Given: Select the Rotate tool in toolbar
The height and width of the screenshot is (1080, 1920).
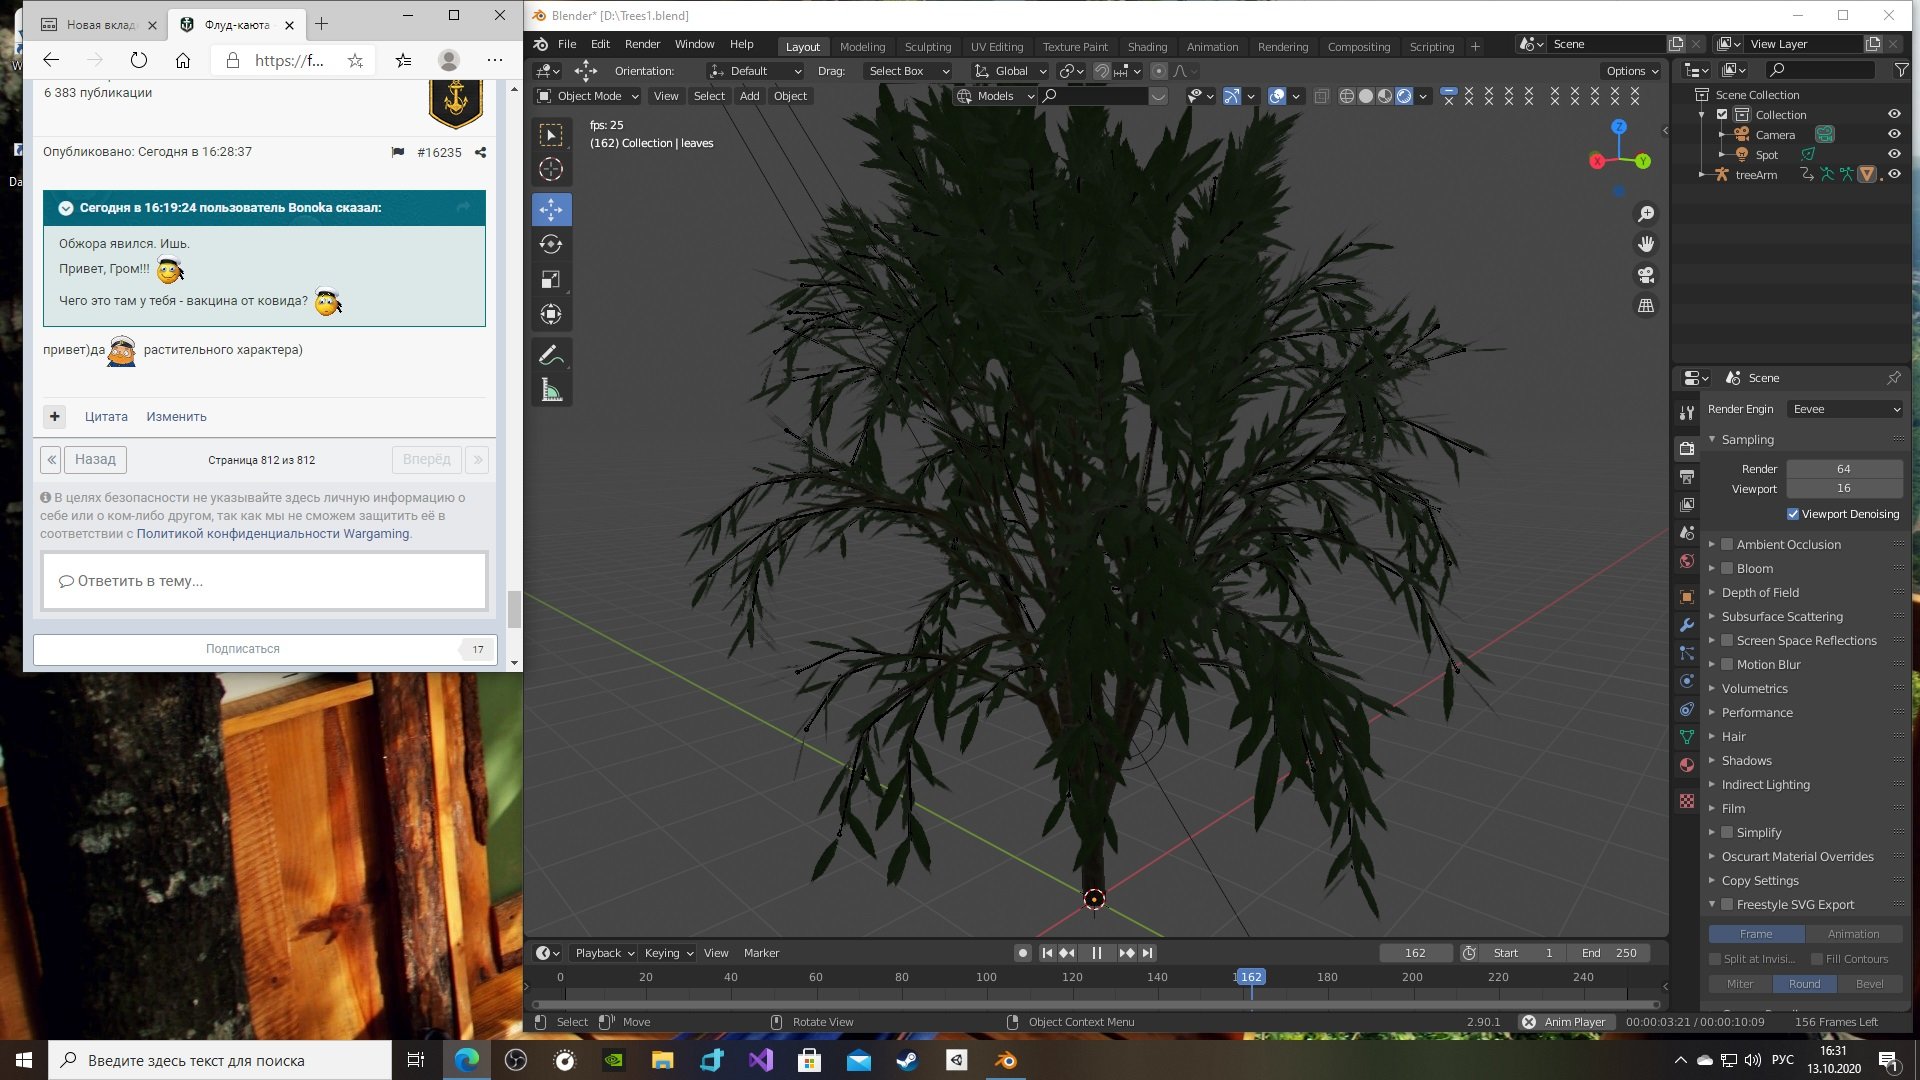Looking at the screenshot, I should [551, 244].
